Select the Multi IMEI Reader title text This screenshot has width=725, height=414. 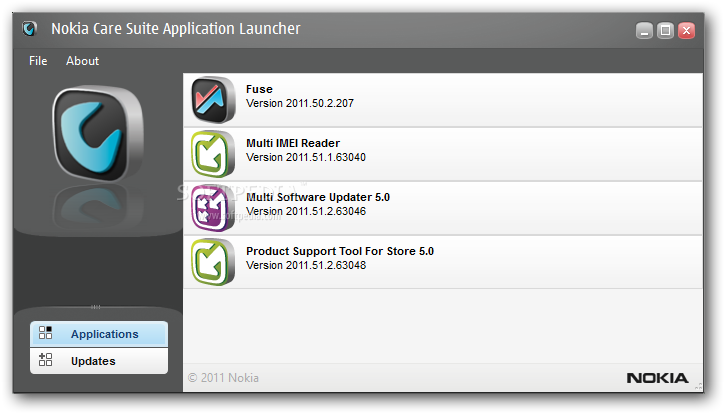pyautogui.click(x=293, y=143)
